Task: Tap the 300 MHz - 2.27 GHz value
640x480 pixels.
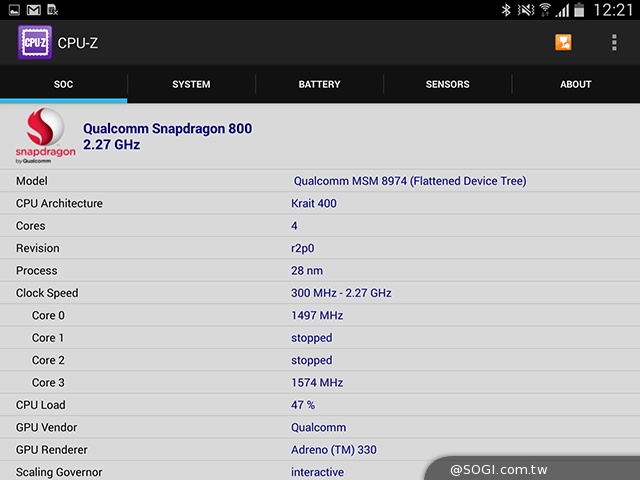Action: pos(341,293)
